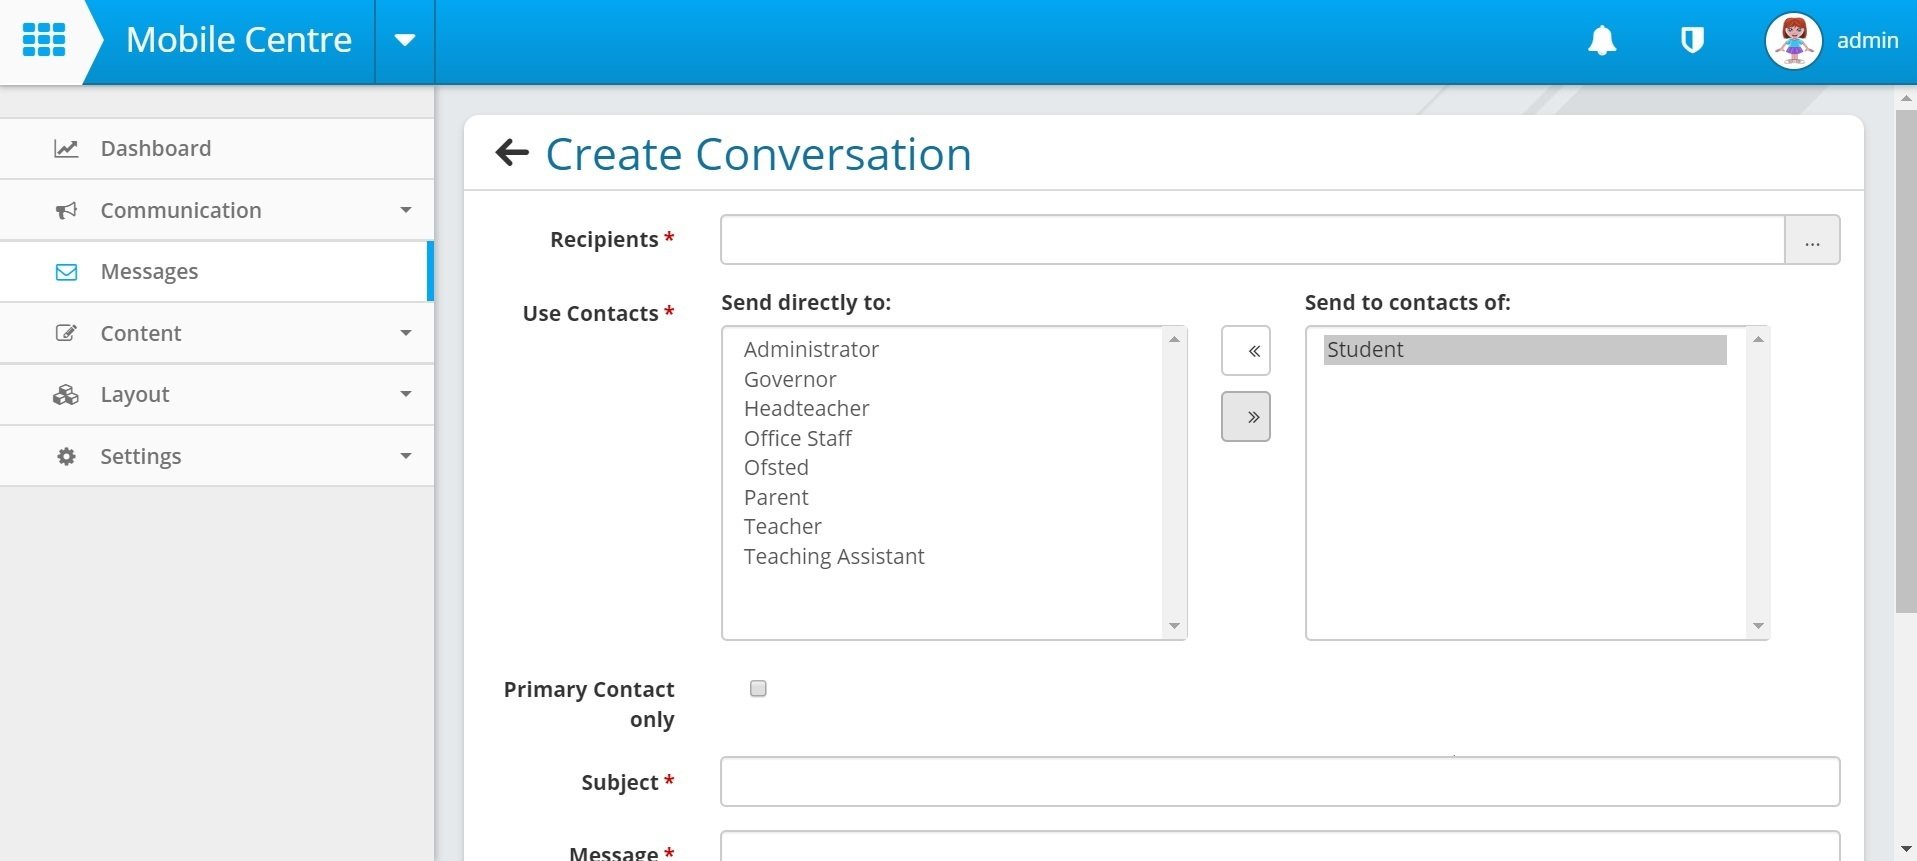Image resolution: width=1917 pixels, height=861 pixels.
Task: Open the notifications bell
Action: (x=1602, y=40)
